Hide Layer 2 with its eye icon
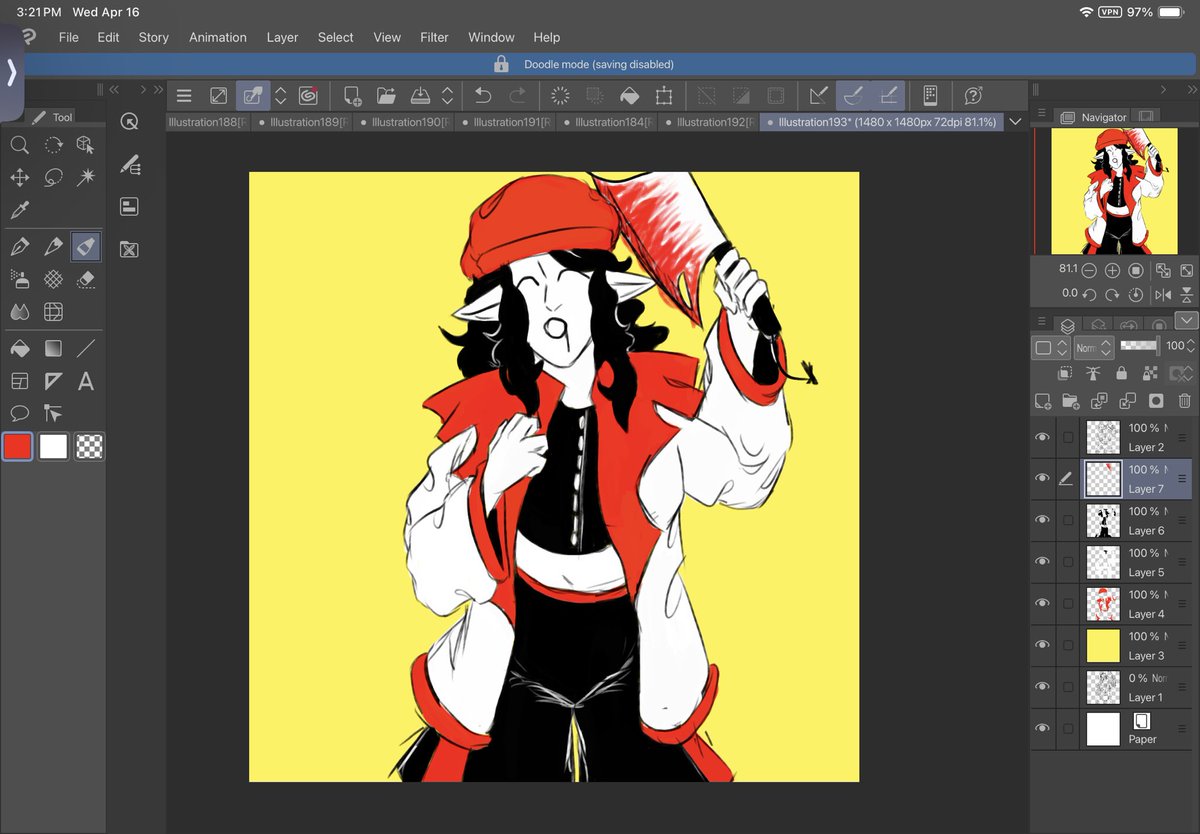Viewport: 1200px width, 834px height. [x=1042, y=437]
